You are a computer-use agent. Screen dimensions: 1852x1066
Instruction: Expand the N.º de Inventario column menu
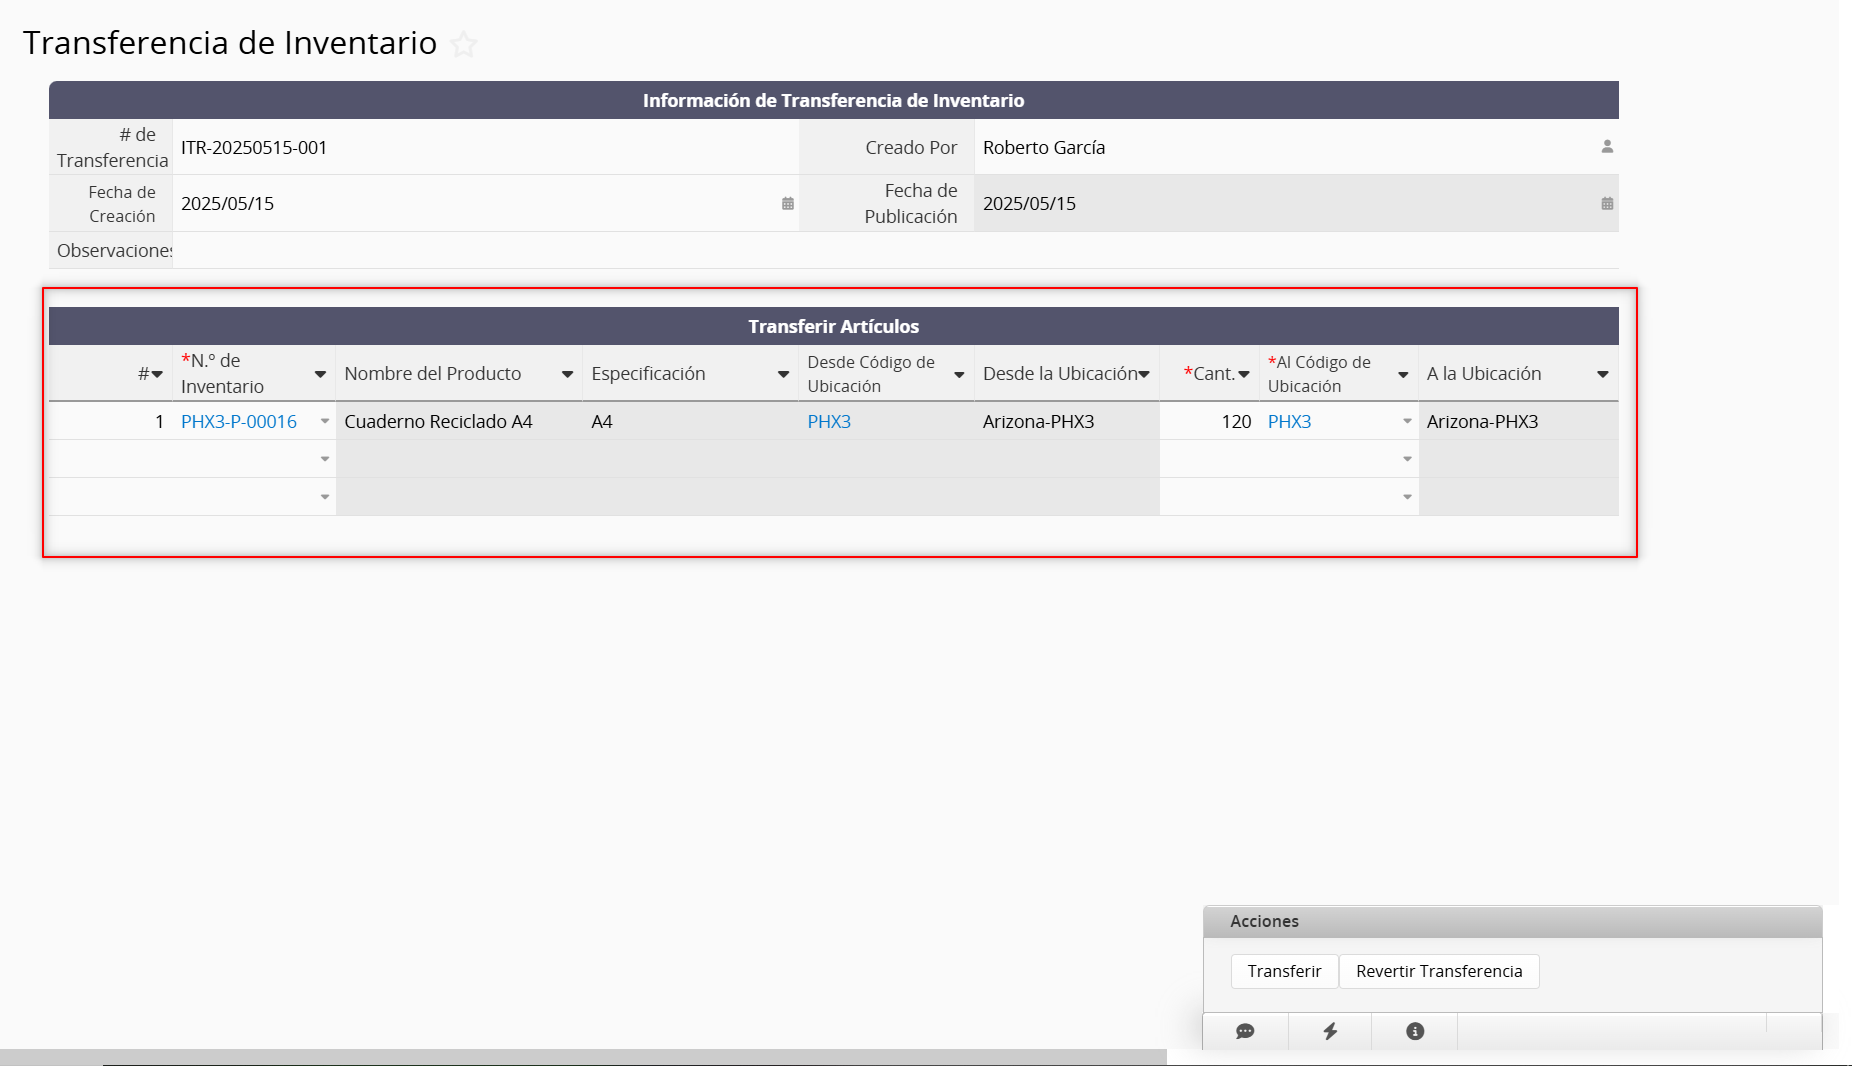tap(320, 374)
